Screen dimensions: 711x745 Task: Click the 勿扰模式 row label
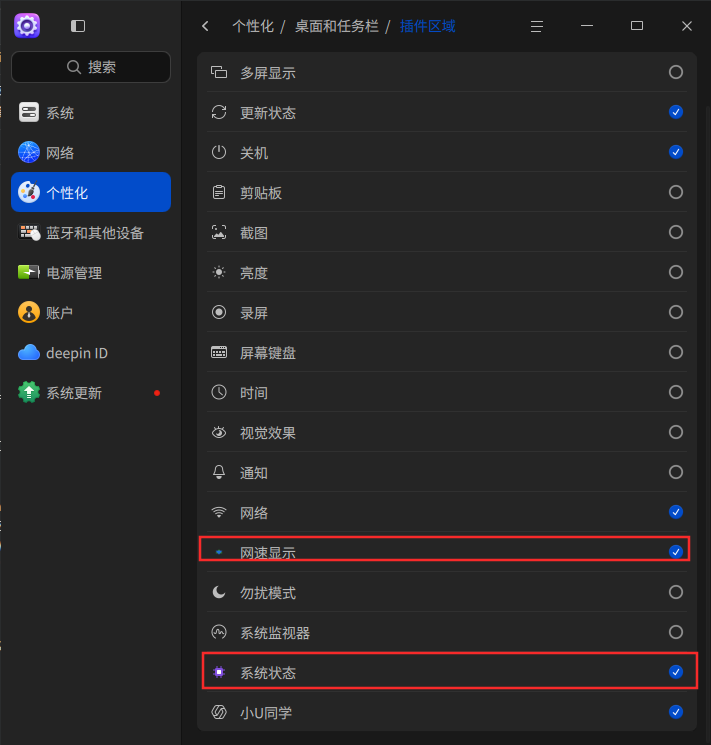[x=268, y=592]
